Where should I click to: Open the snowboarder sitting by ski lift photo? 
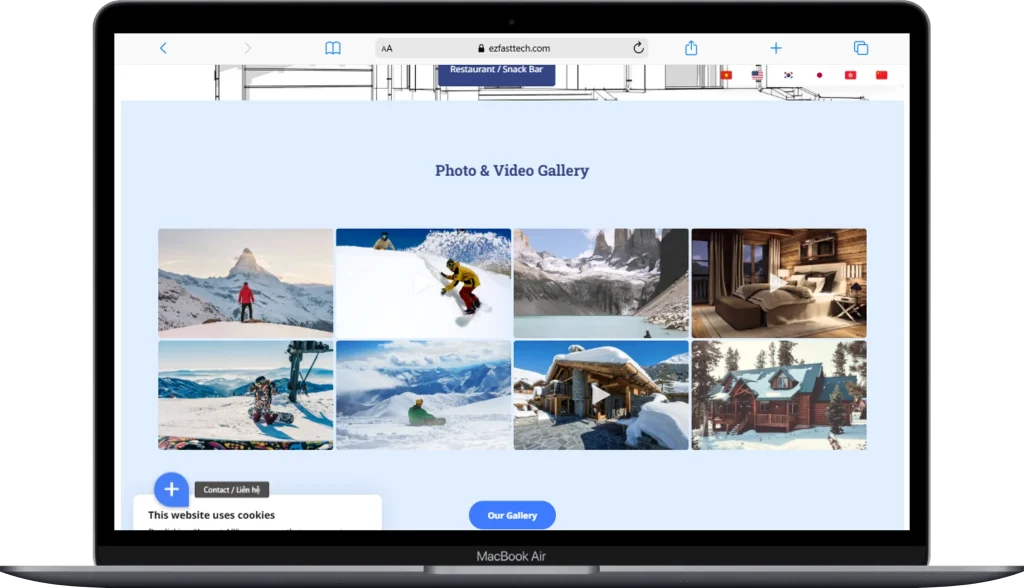tap(246, 395)
